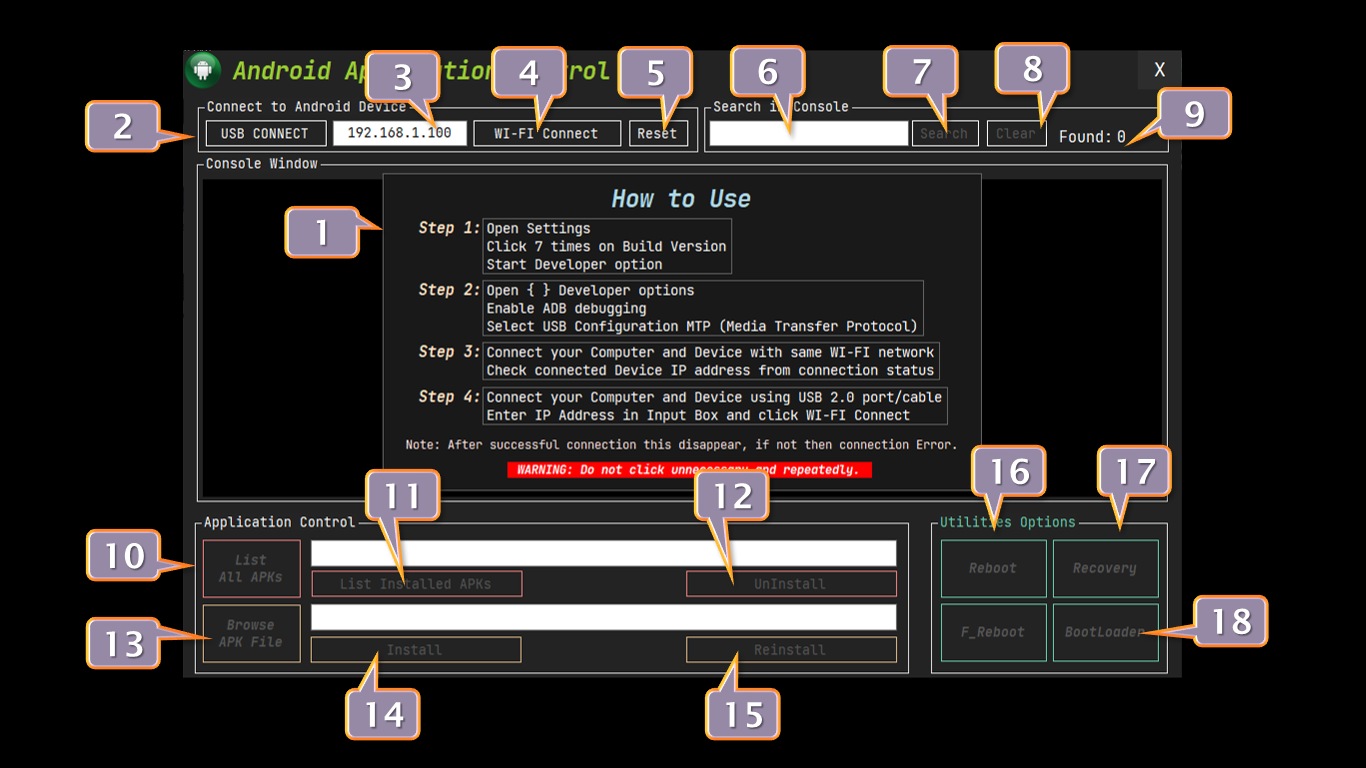Click the F_Reboot utility button
This screenshot has height=768, width=1366.
pos(993,632)
